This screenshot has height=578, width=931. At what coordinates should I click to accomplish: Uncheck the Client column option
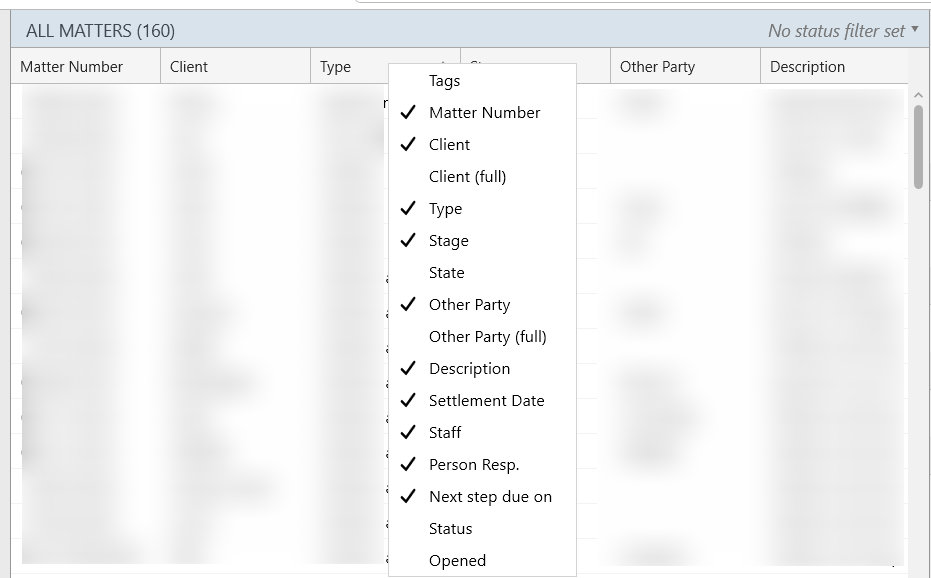tap(449, 145)
